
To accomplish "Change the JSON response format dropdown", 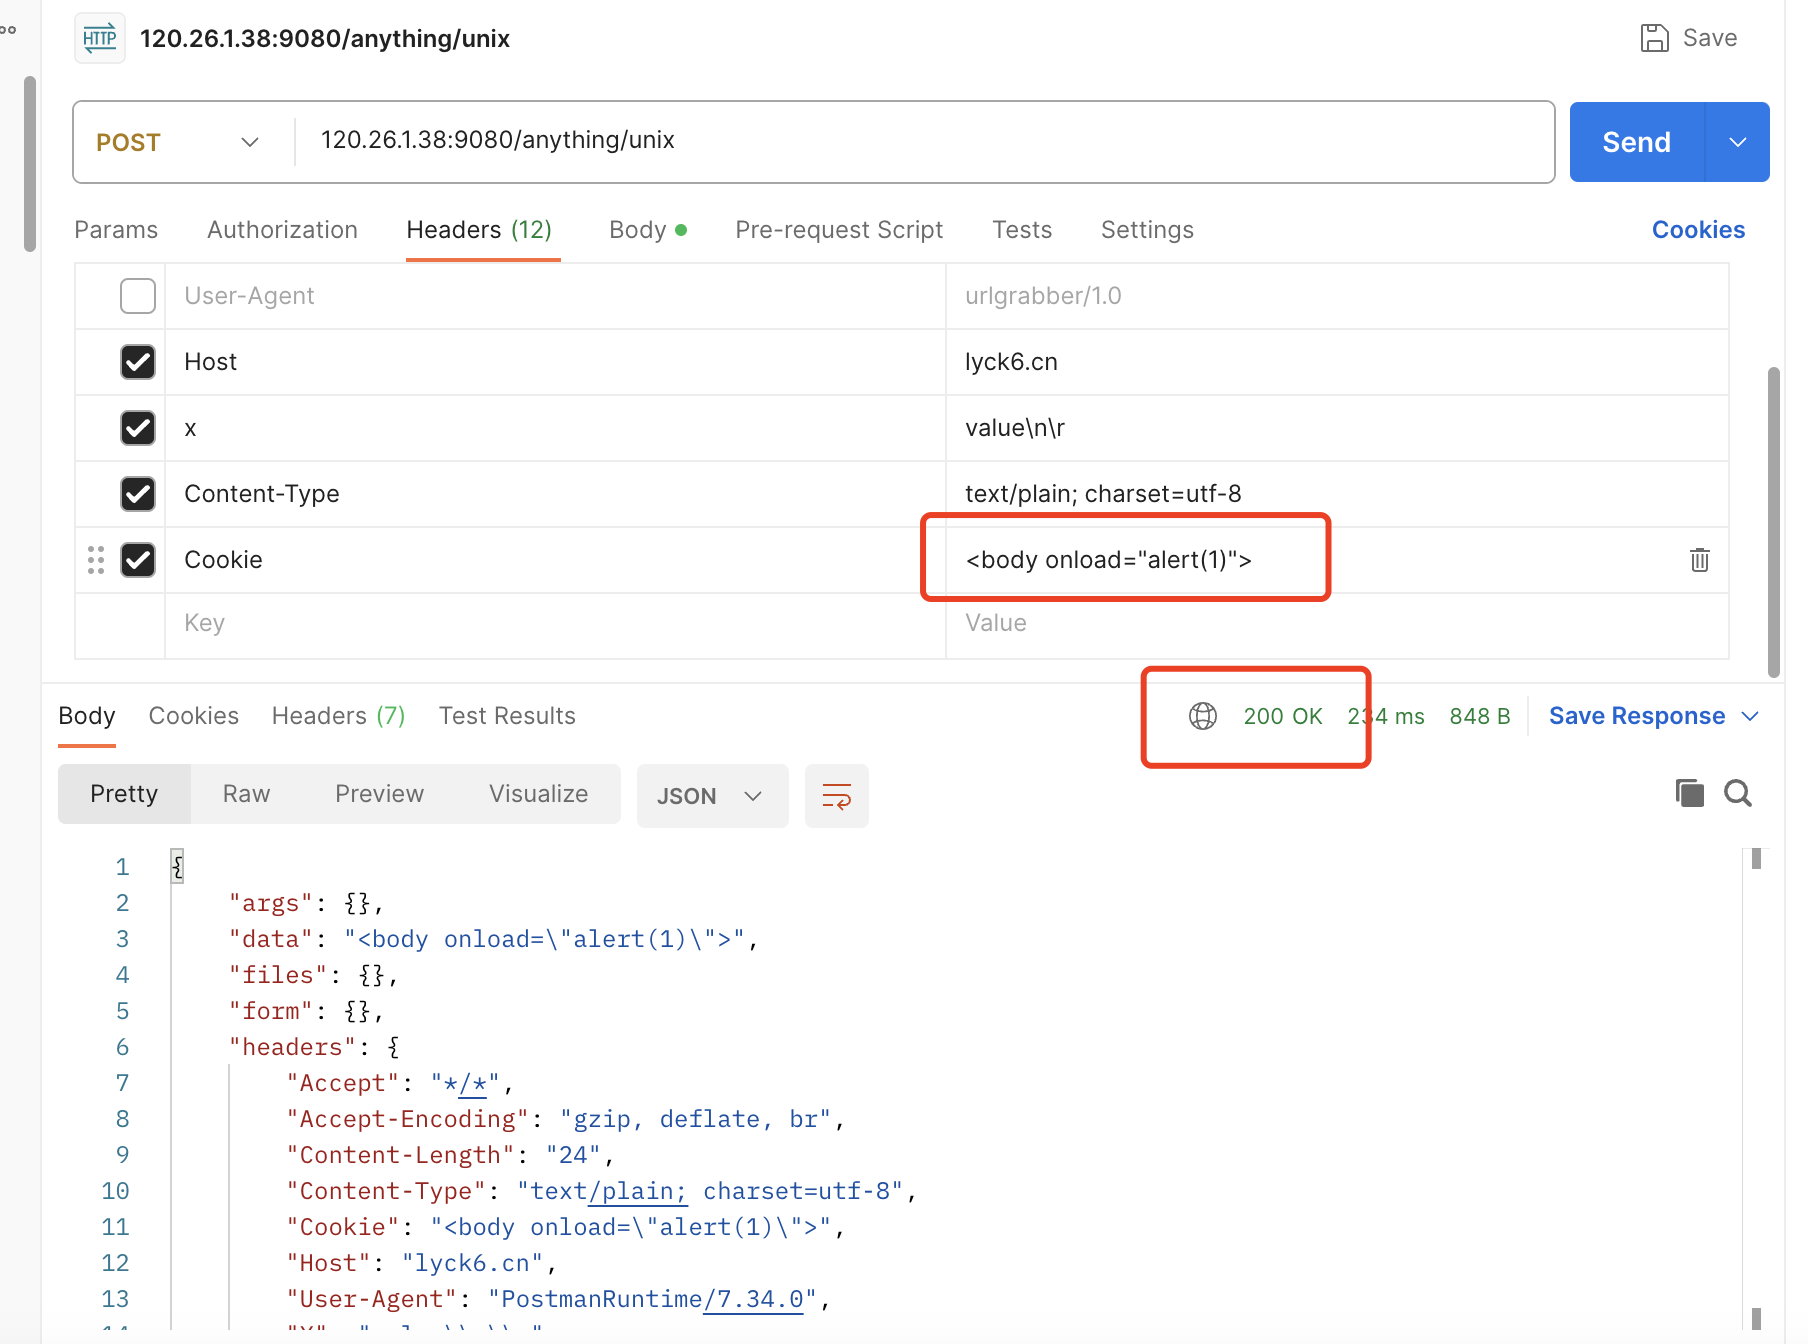I will coord(712,795).
